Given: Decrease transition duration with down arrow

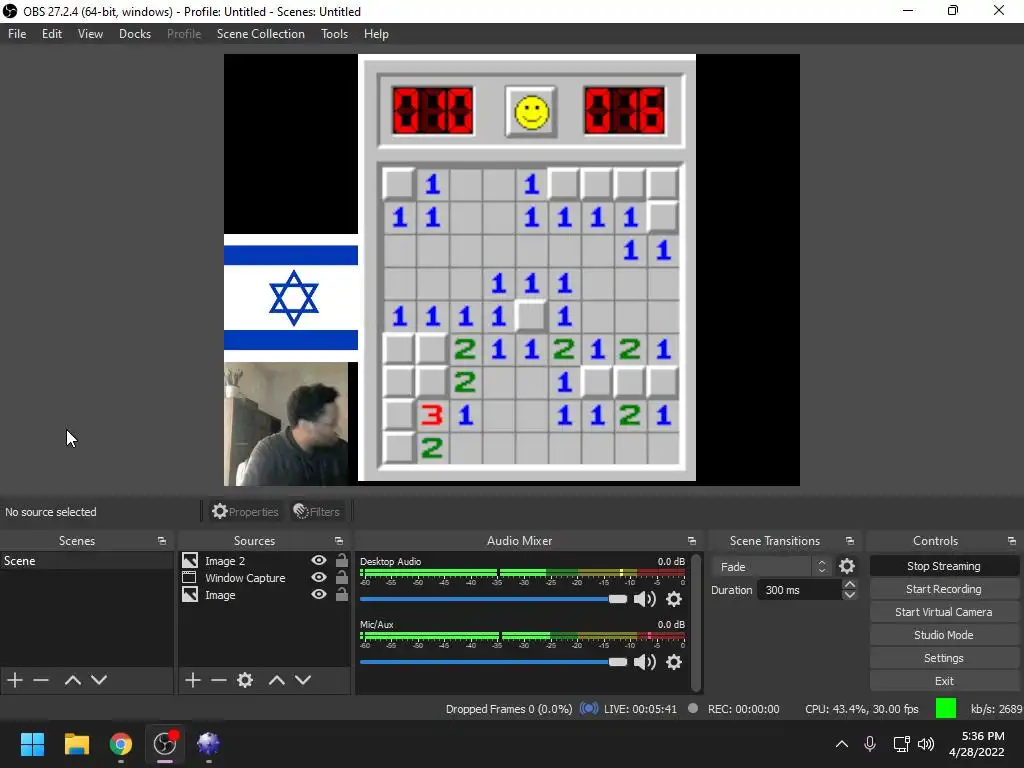Looking at the screenshot, I should pos(850,595).
